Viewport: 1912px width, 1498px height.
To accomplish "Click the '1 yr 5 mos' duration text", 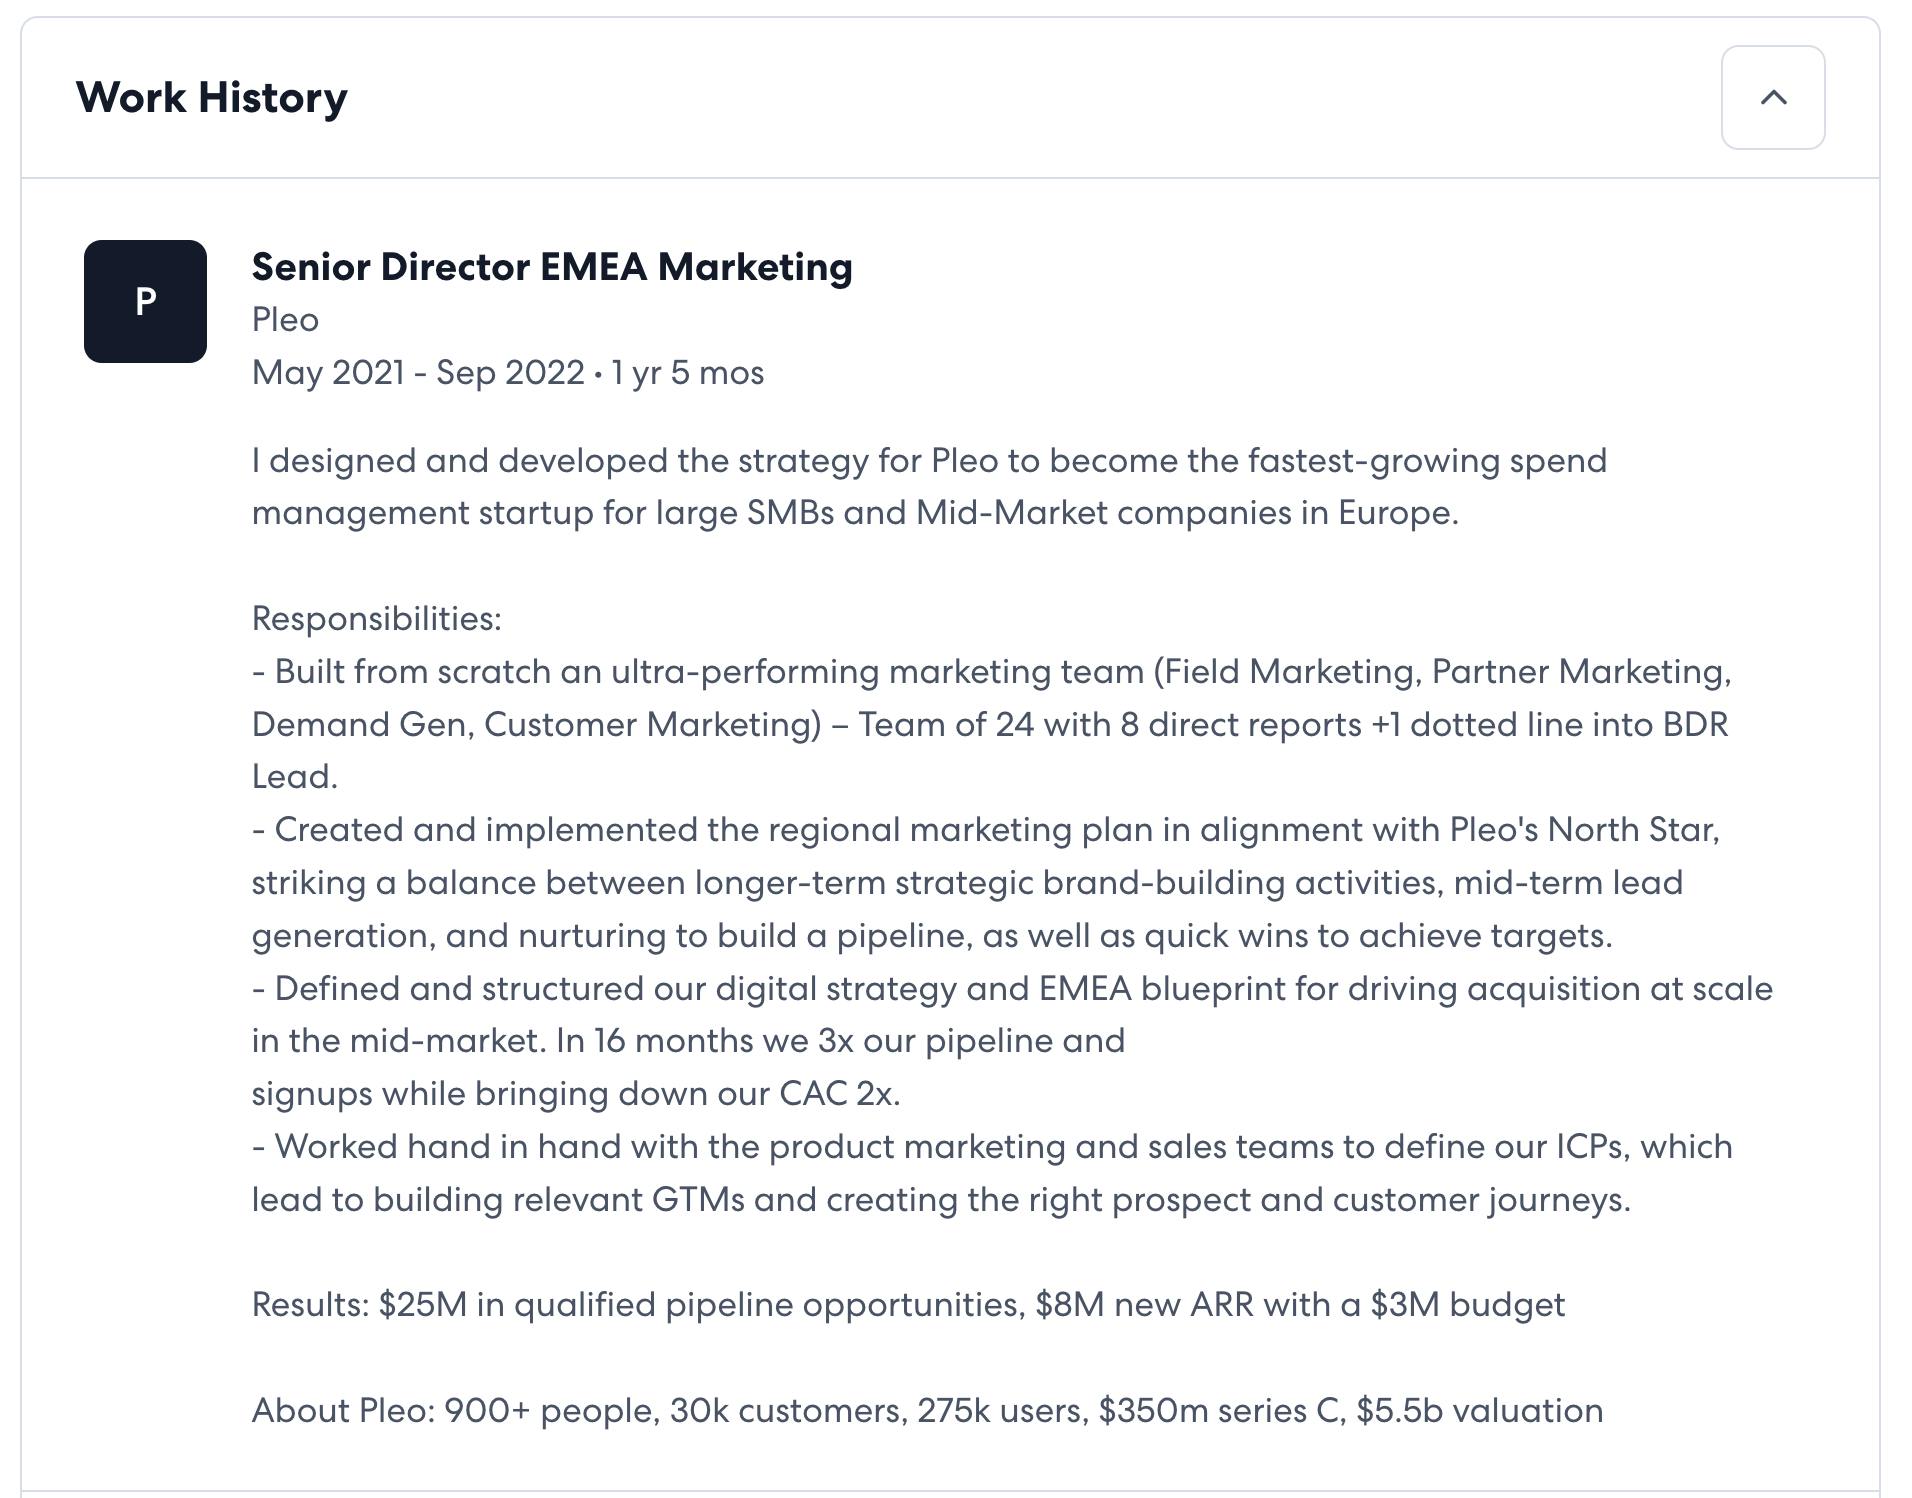I will (688, 373).
